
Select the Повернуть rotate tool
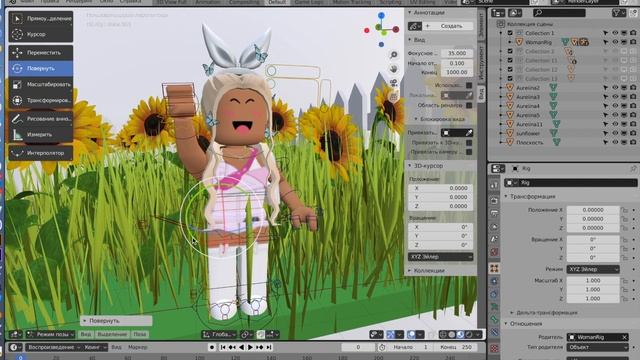point(41,68)
